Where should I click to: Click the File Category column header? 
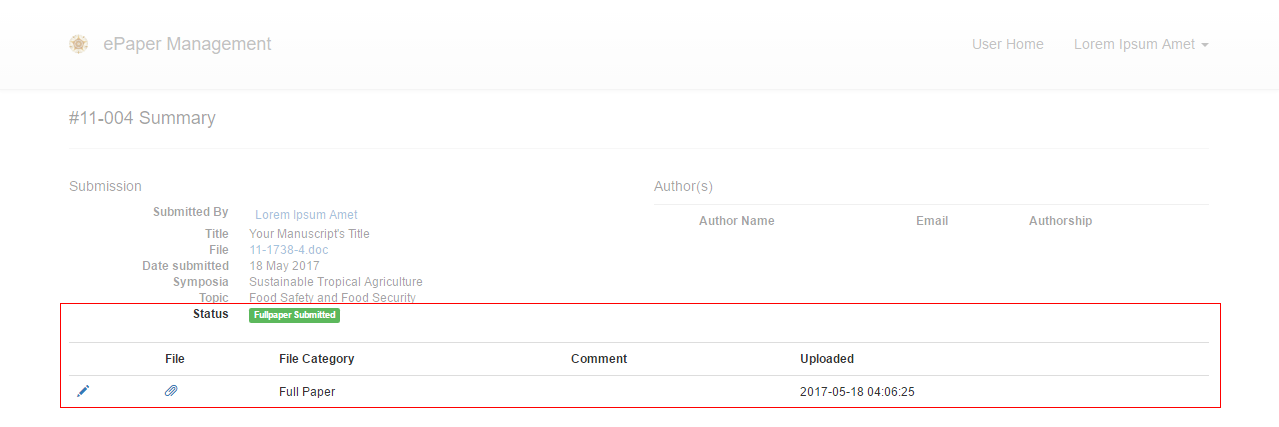pyautogui.click(x=316, y=359)
